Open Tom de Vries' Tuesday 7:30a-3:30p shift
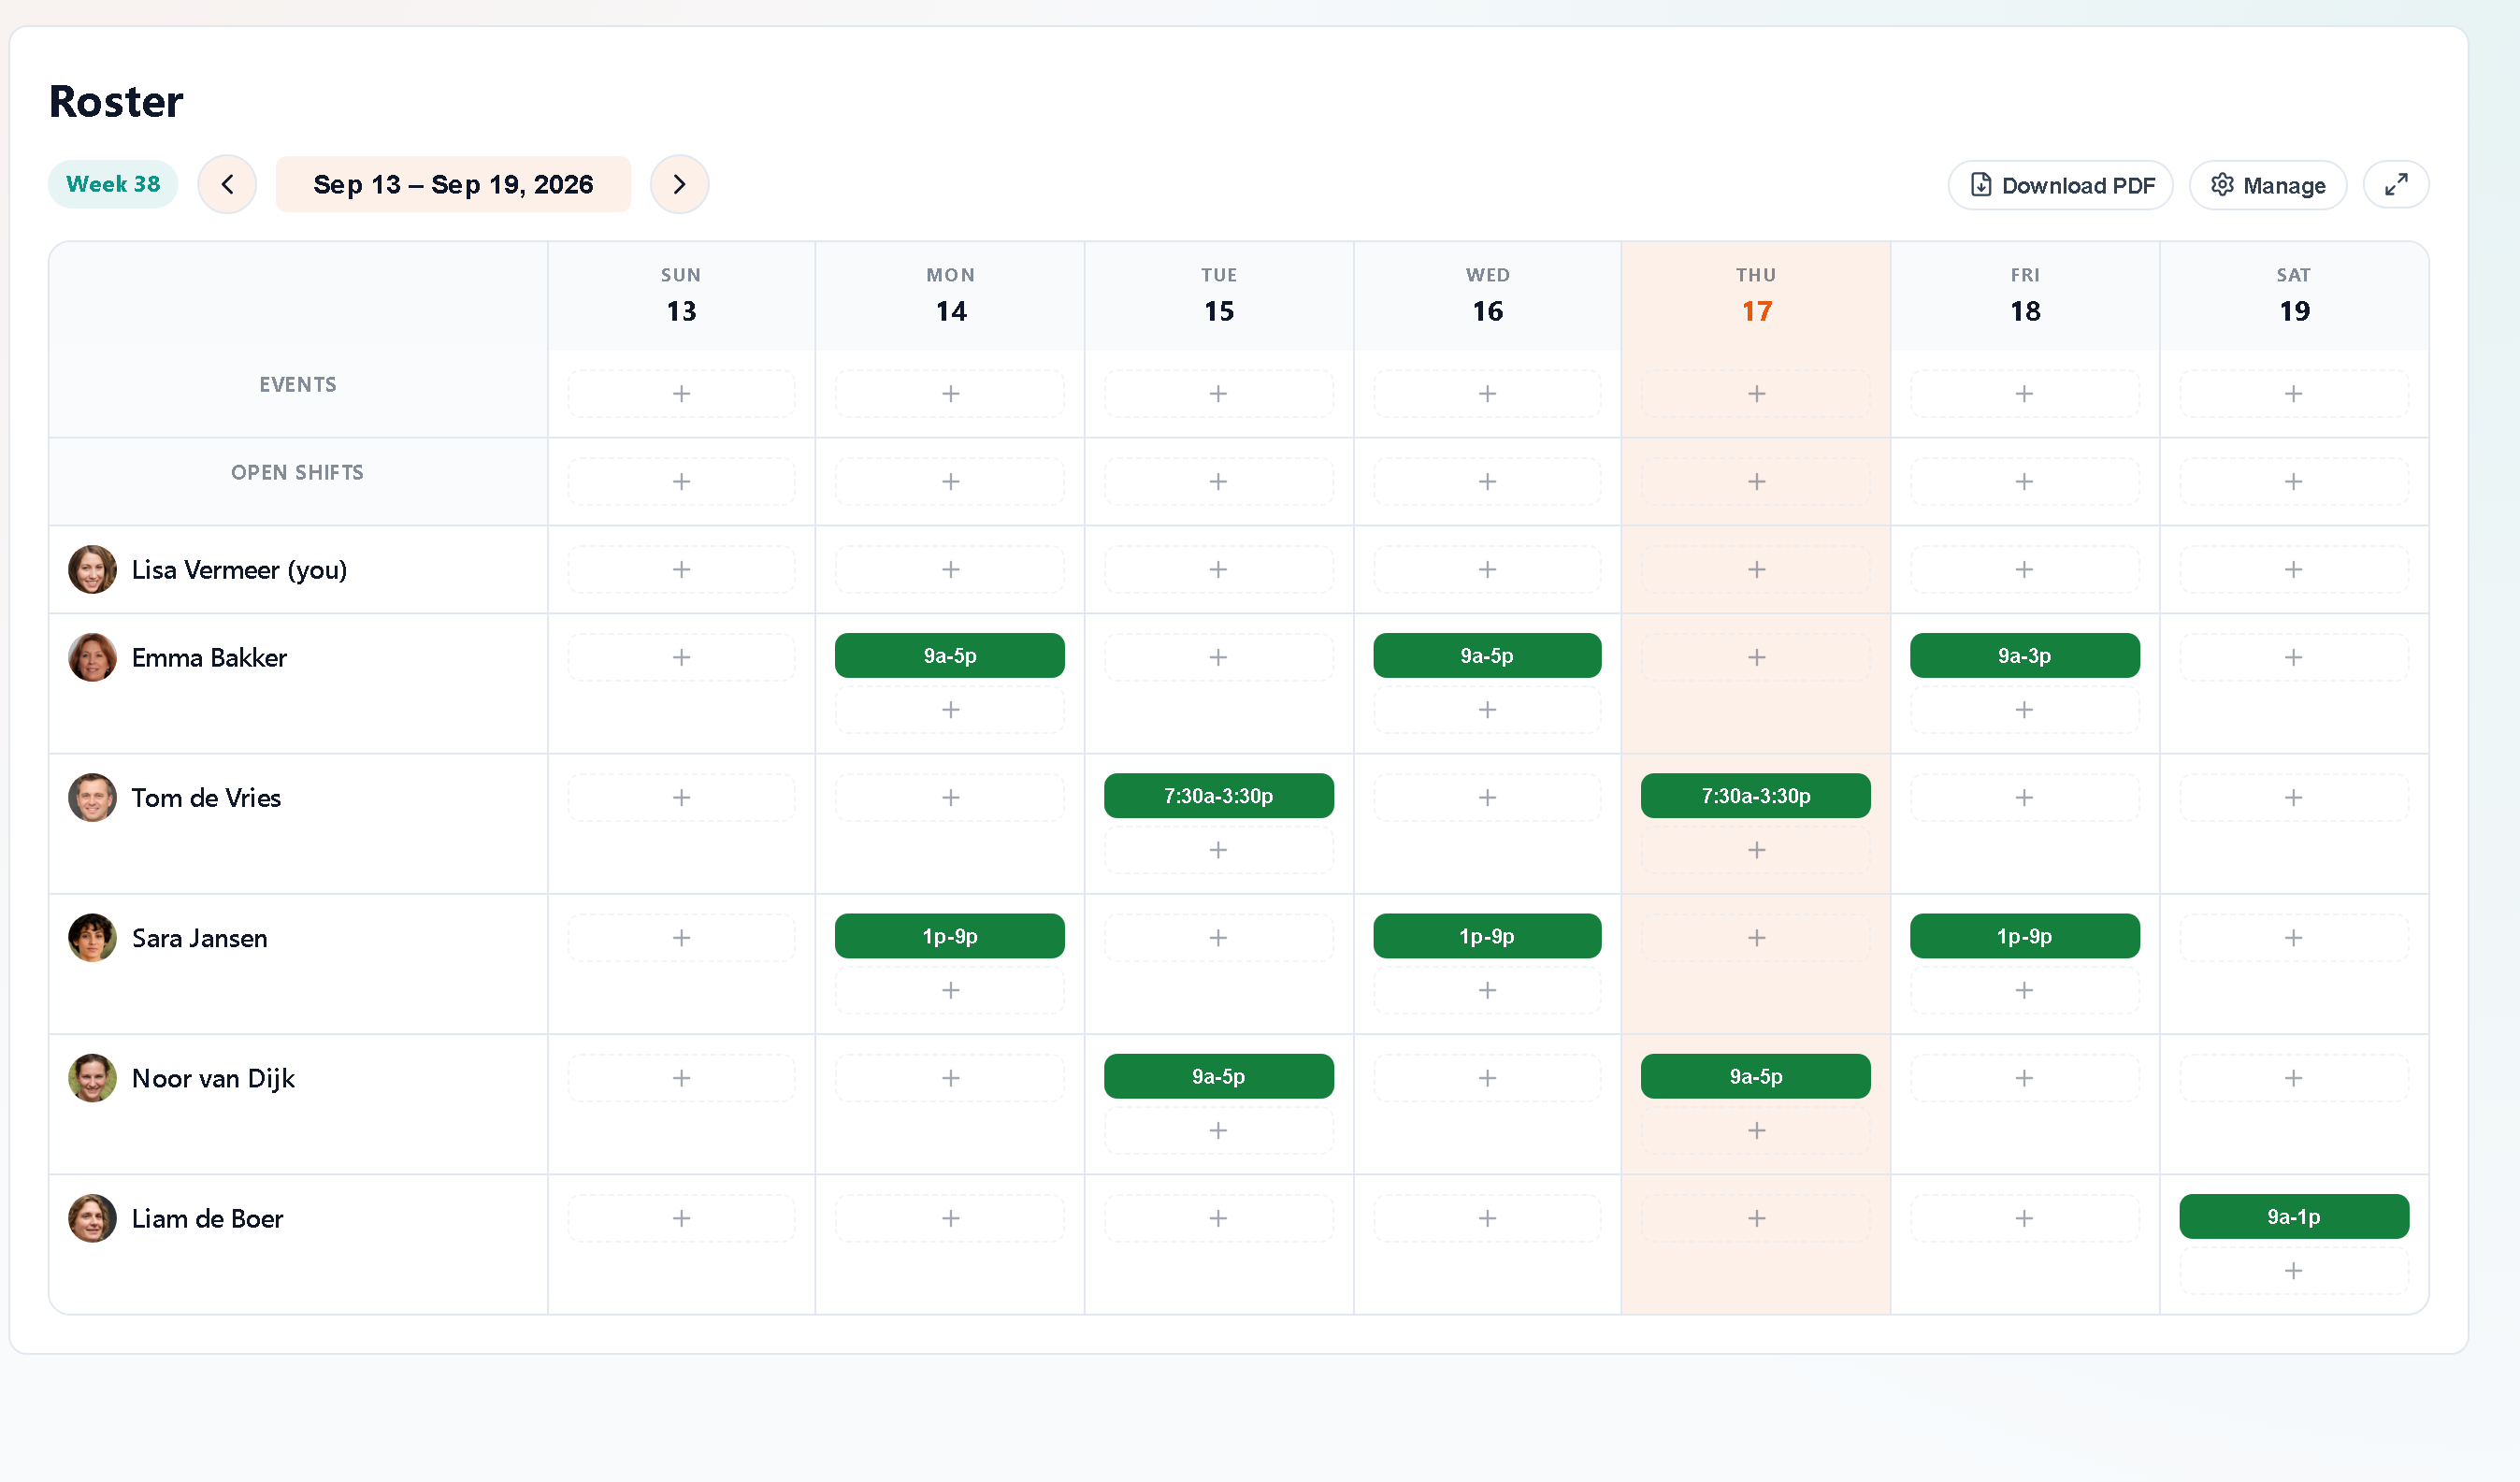The width and height of the screenshot is (2520, 1482). (1218, 795)
